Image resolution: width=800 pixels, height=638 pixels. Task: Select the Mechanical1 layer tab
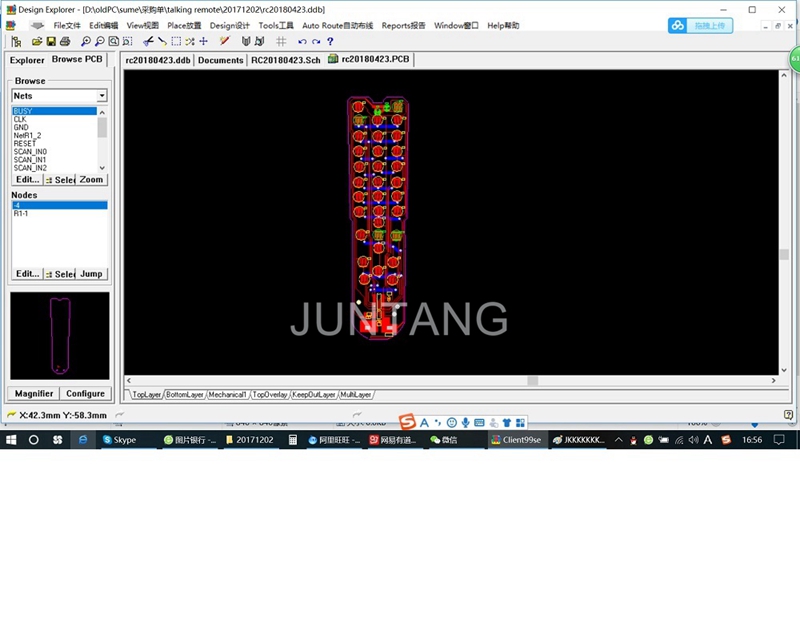click(x=228, y=395)
